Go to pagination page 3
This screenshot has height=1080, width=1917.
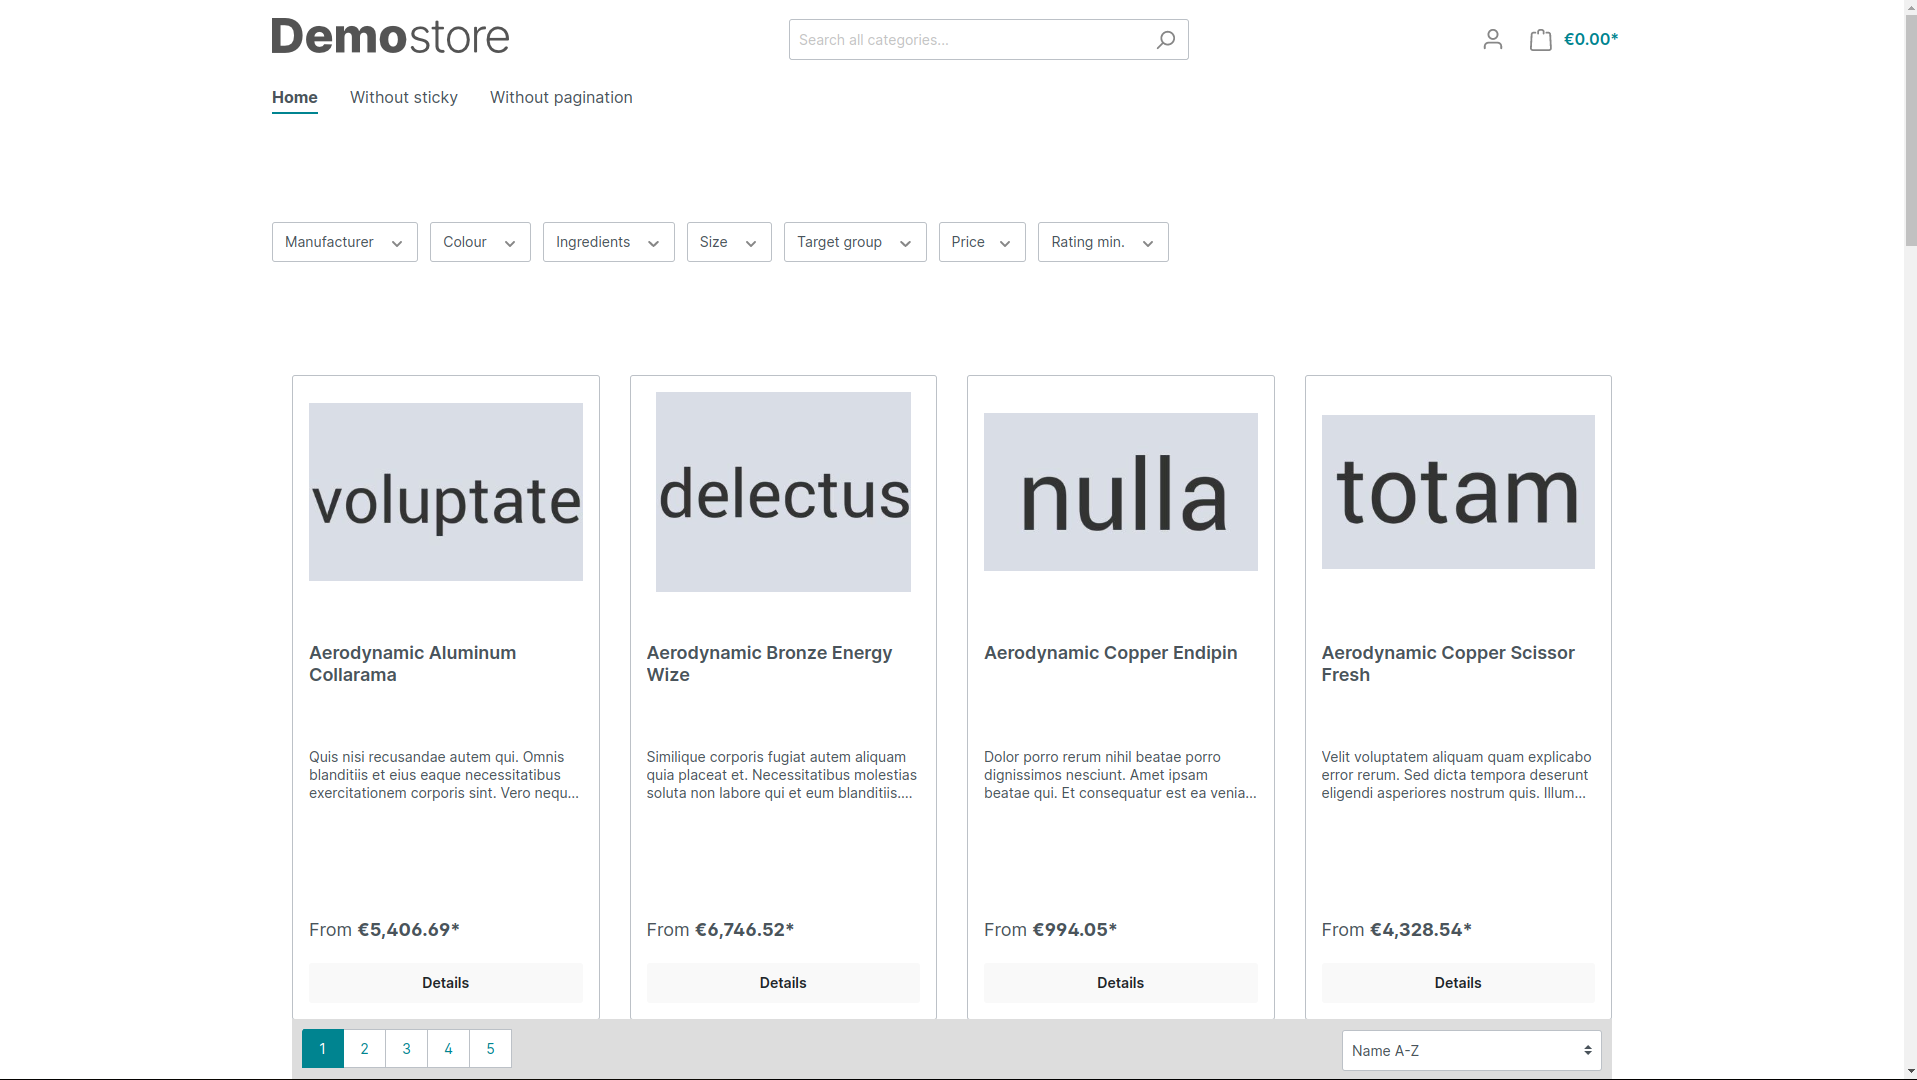(407, 1048)
